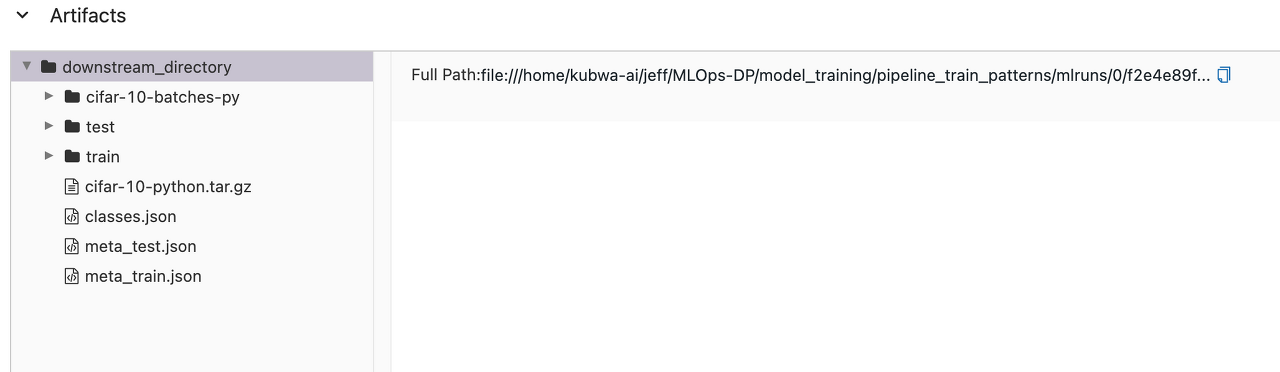Expand the test folder arrow
This screenshot has height=372, width=1280.
[49, 126]
